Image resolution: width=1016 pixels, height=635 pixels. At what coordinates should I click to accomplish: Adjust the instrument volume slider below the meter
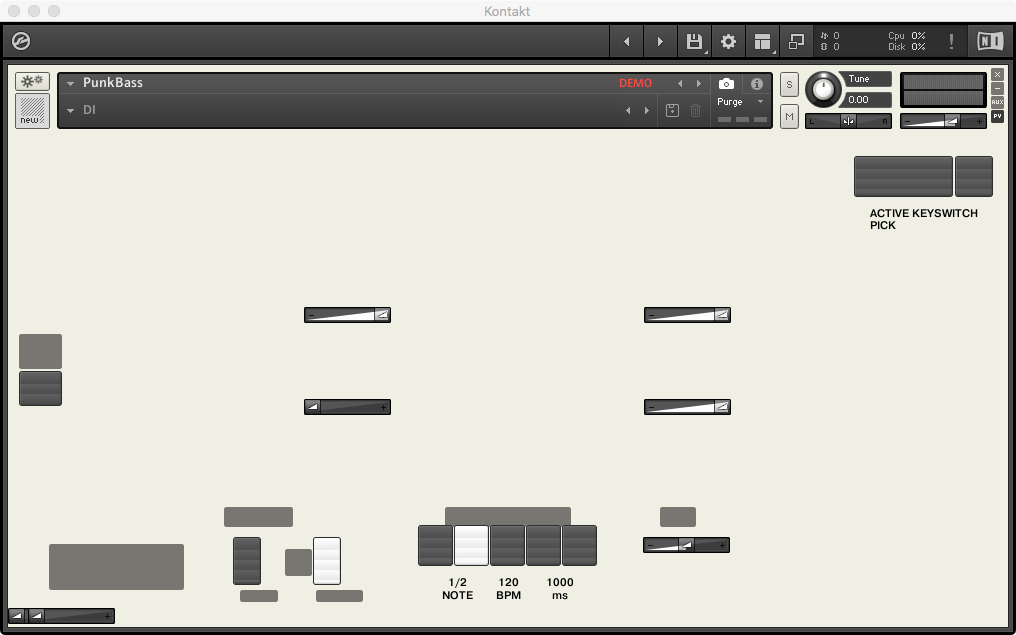(943, 121)
